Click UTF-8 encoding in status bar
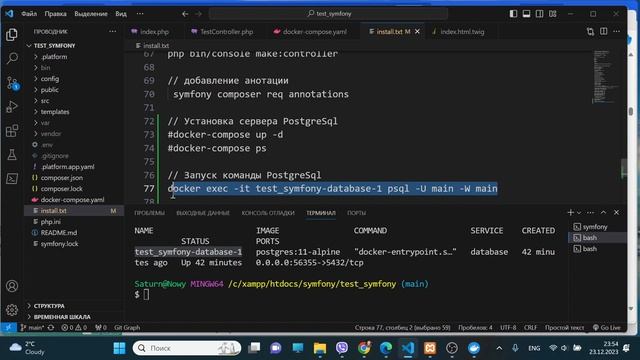 pos(508,327)
